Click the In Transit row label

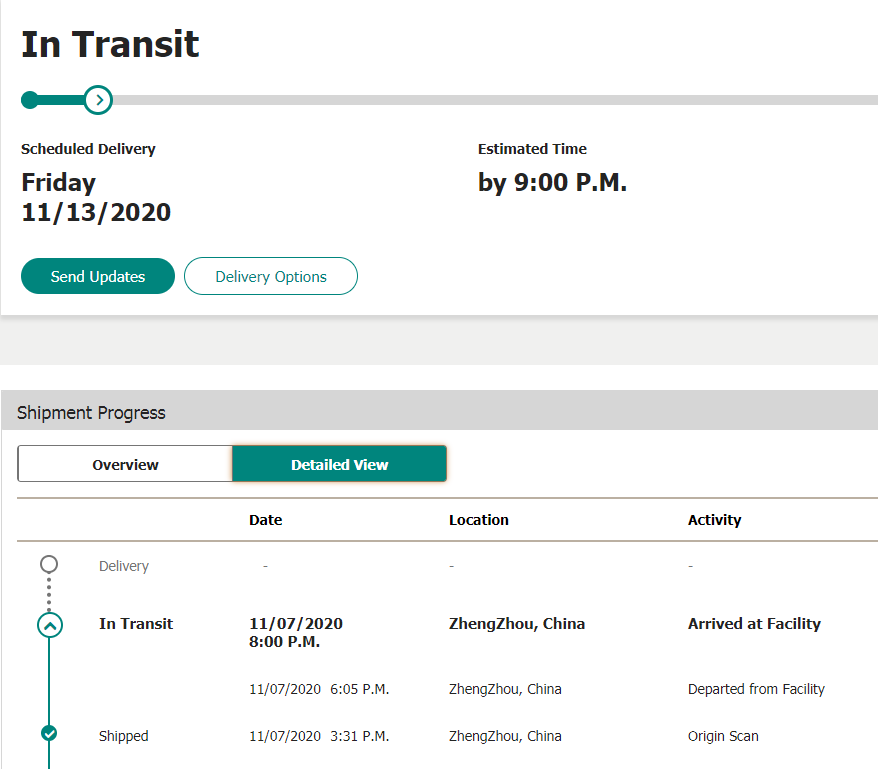click(136, 624)
